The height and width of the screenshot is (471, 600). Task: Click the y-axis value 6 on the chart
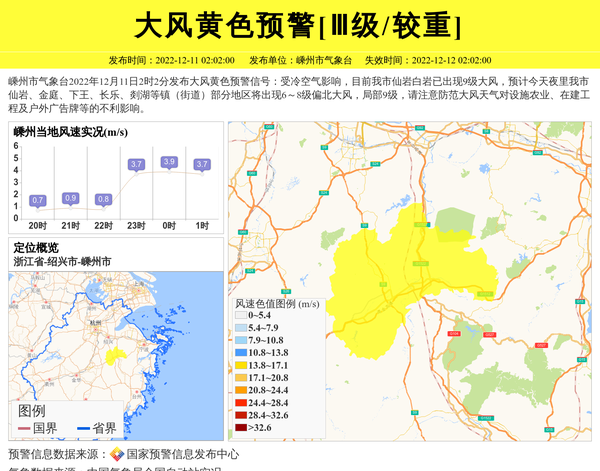[x=16, y=145]
